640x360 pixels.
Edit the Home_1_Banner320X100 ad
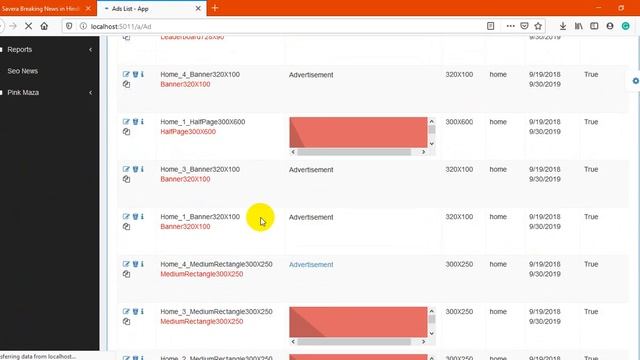[x=126, y=216]
